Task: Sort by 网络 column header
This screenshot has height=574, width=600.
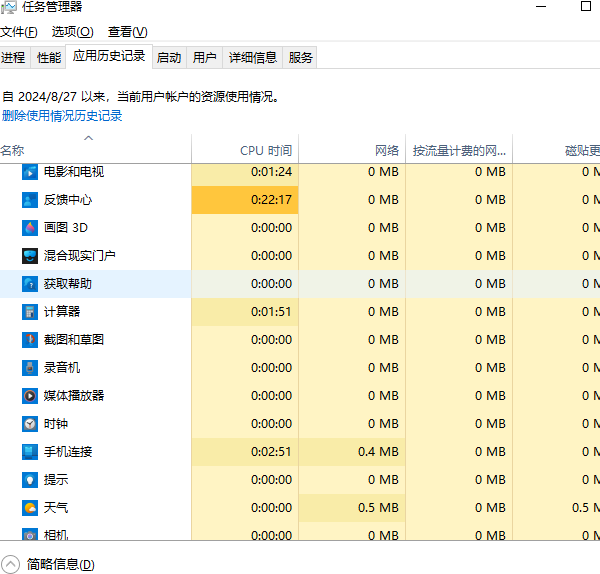Action: 387,151
